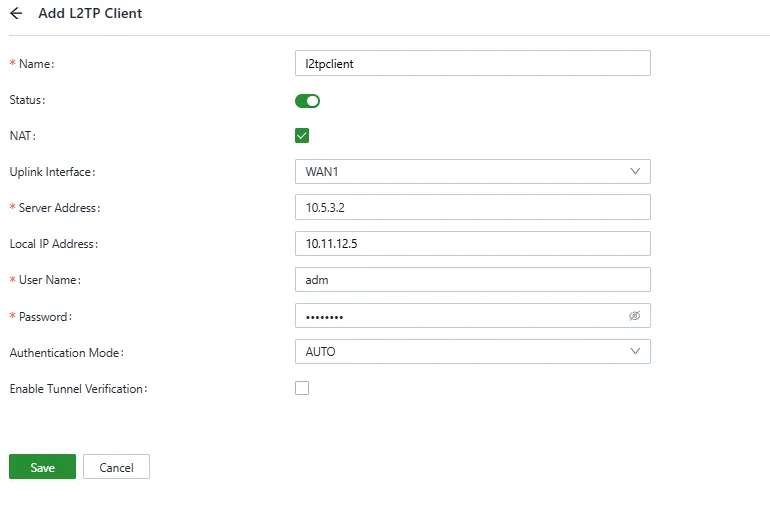Open the Authentication Mode AUTO dropdown
The height and width of the screenshot is (509, 770).
(x=473, y=351)
